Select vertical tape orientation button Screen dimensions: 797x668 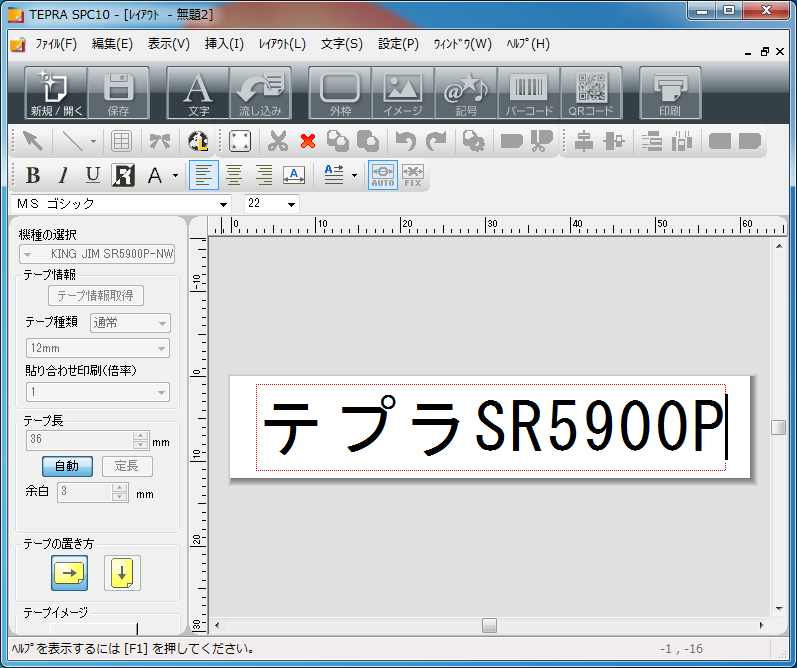tap(122, 573)
